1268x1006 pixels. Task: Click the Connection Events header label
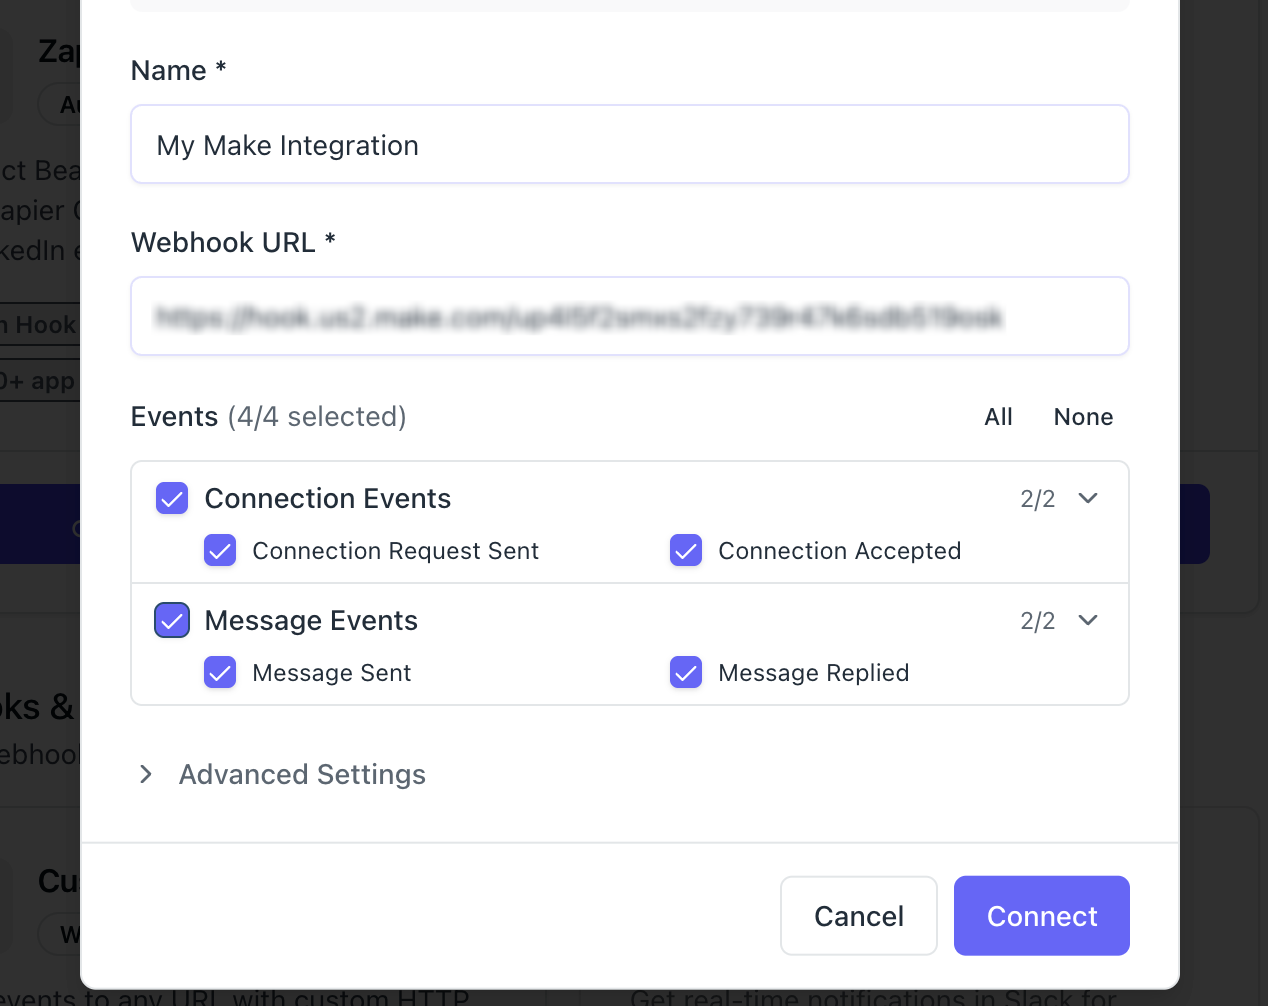click(x=328, y=498)
